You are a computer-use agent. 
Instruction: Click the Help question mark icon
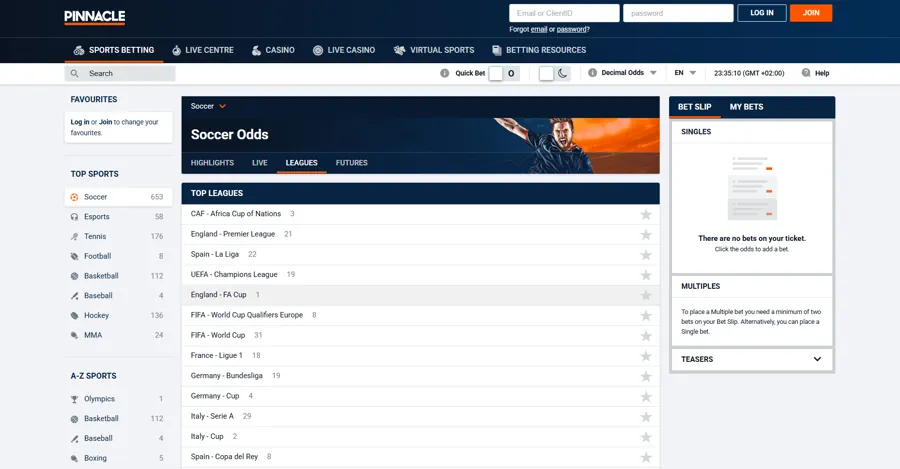point(806,73)
